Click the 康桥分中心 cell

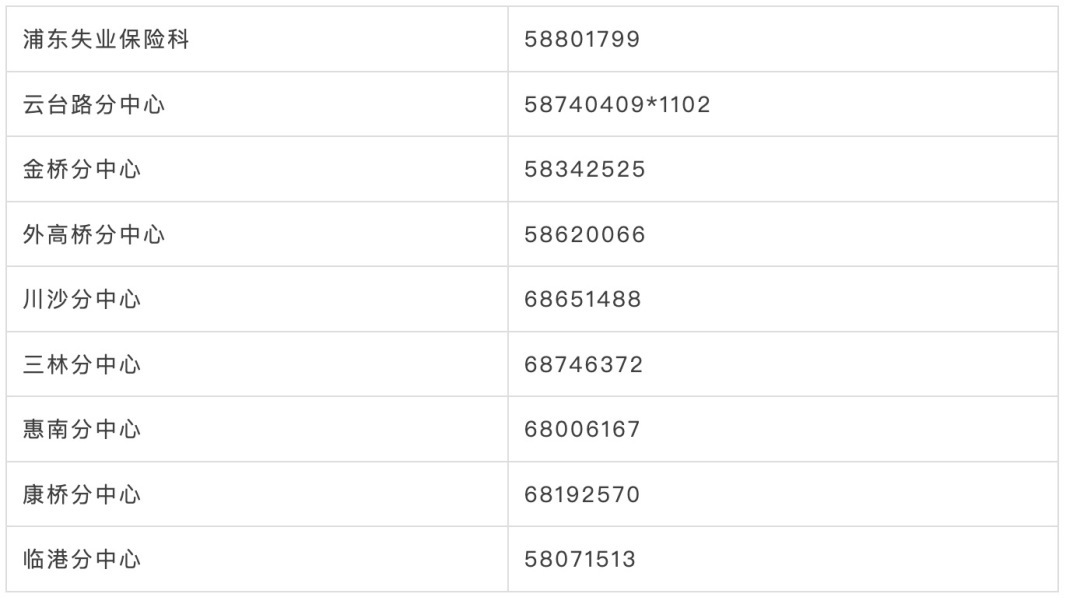[x=257, y=494]
